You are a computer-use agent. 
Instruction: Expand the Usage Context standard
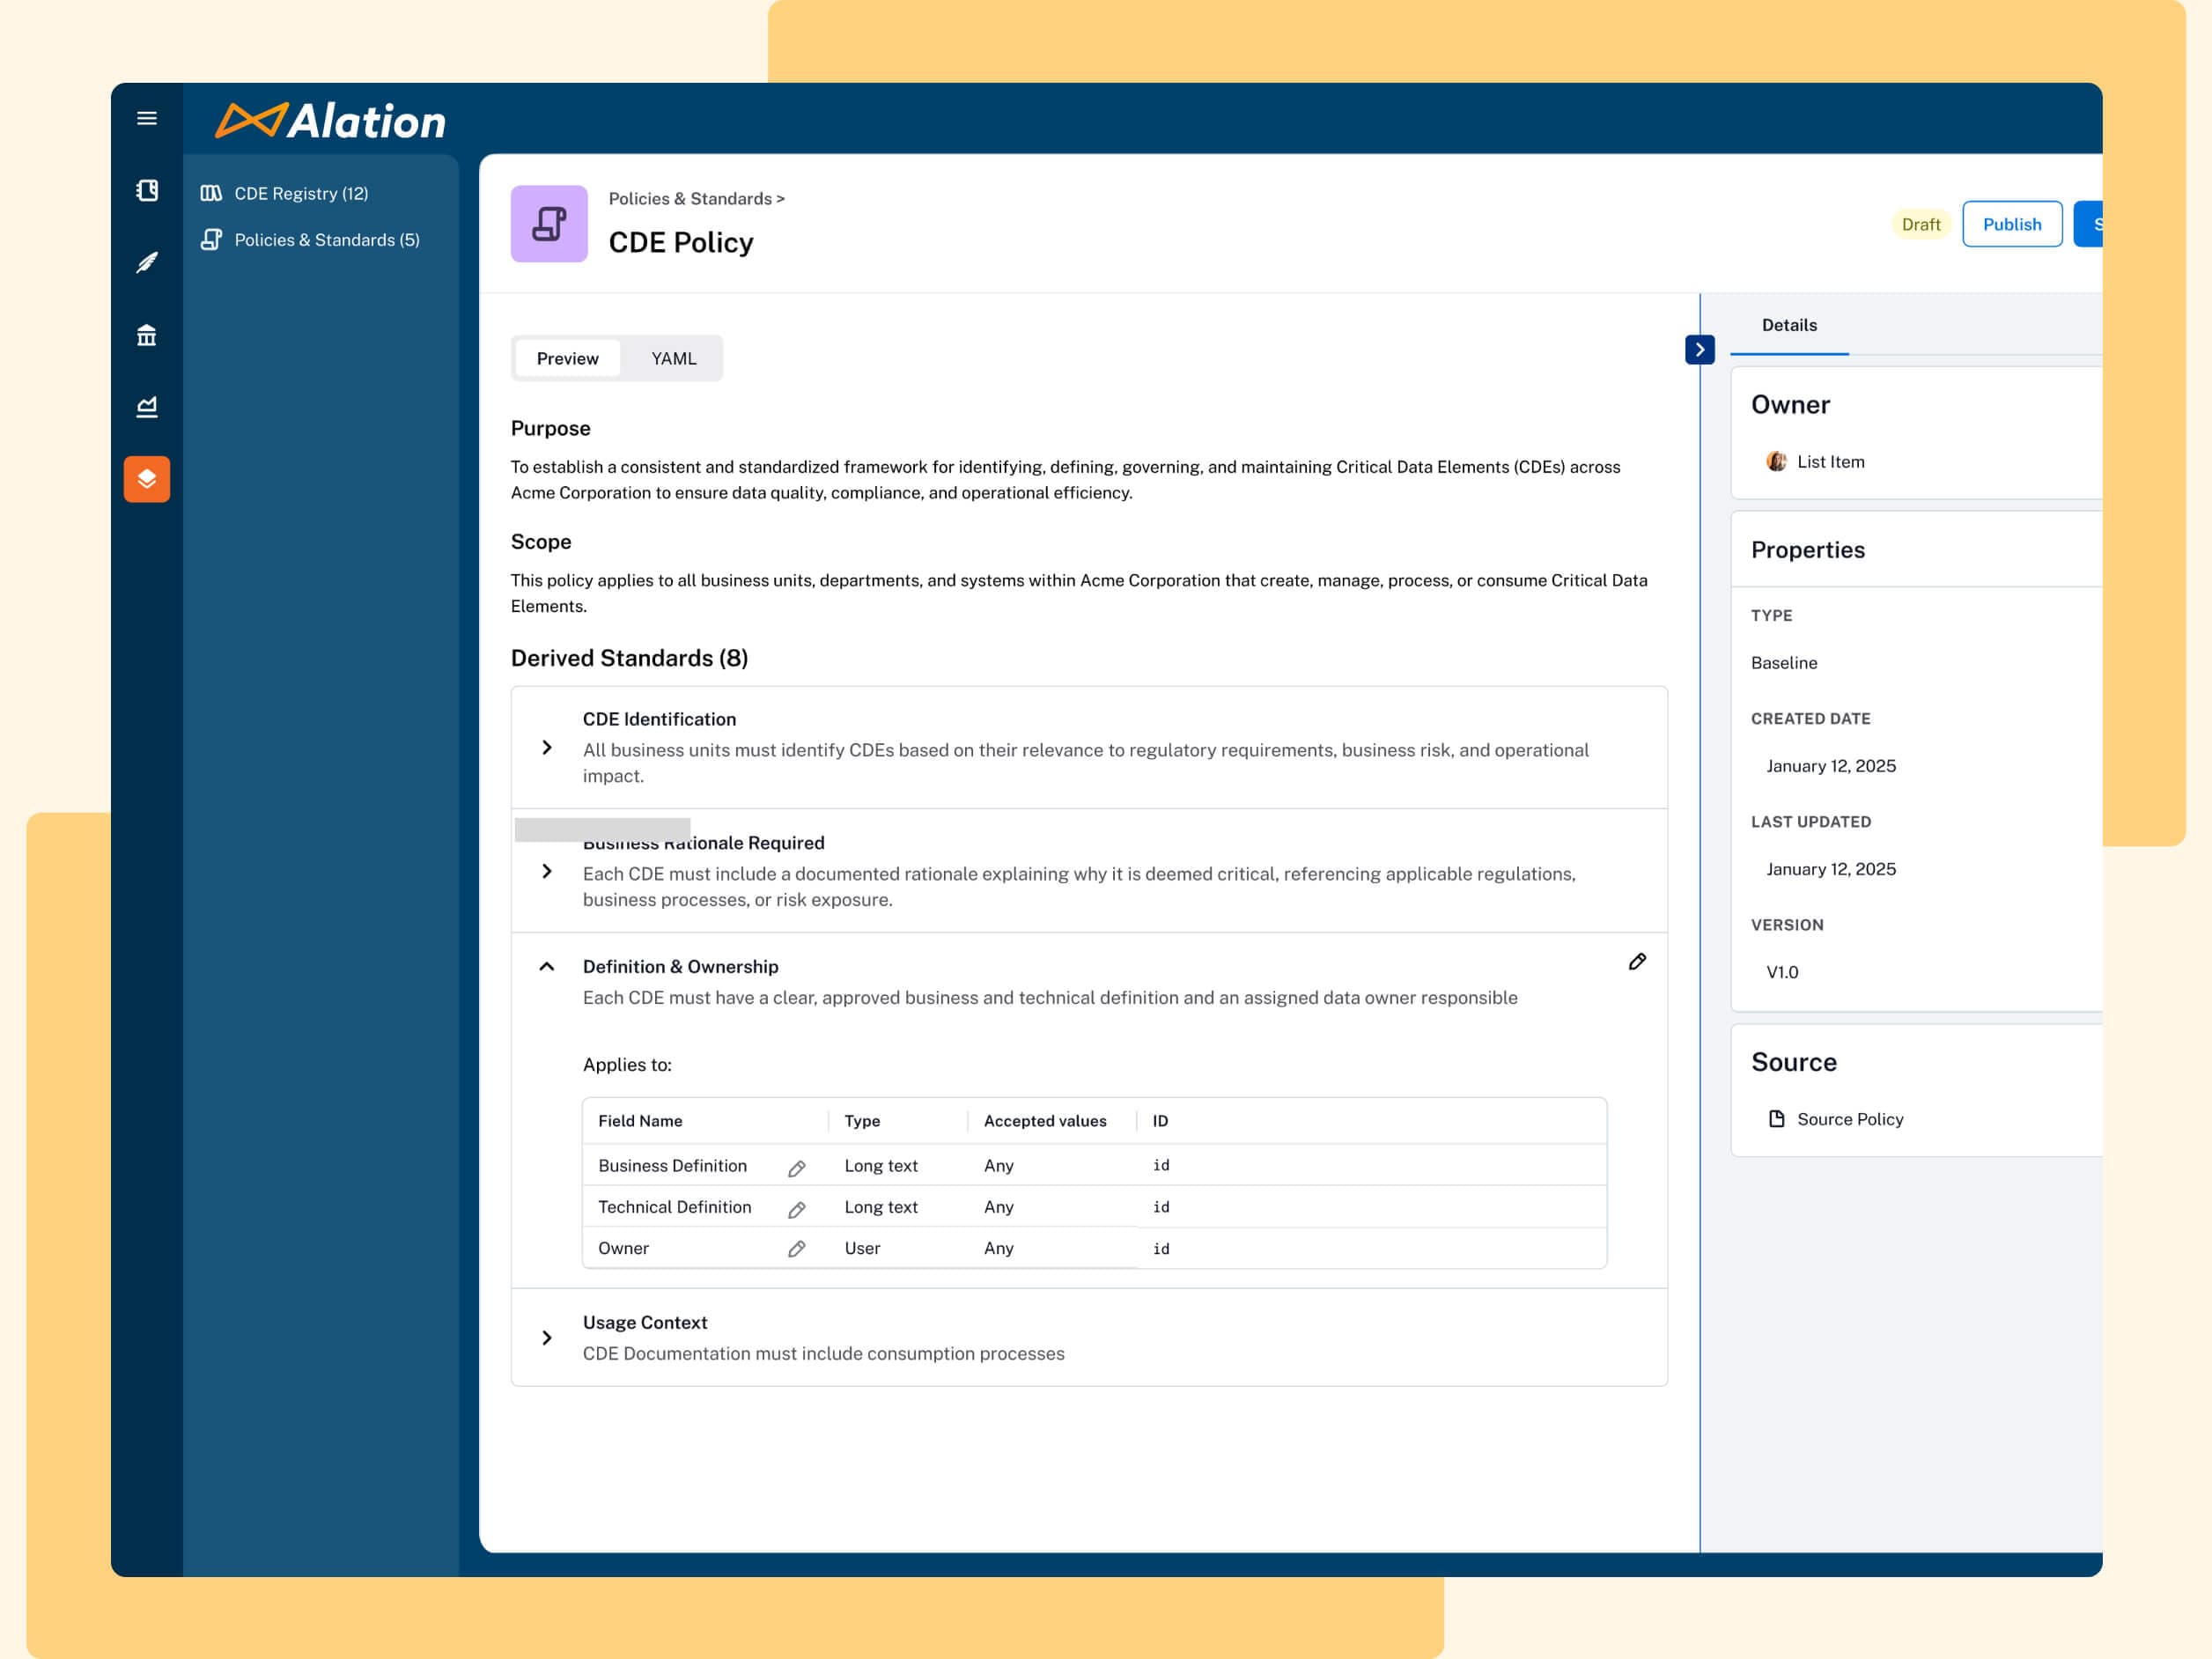pyautogui.click(x=547, y=1337)
